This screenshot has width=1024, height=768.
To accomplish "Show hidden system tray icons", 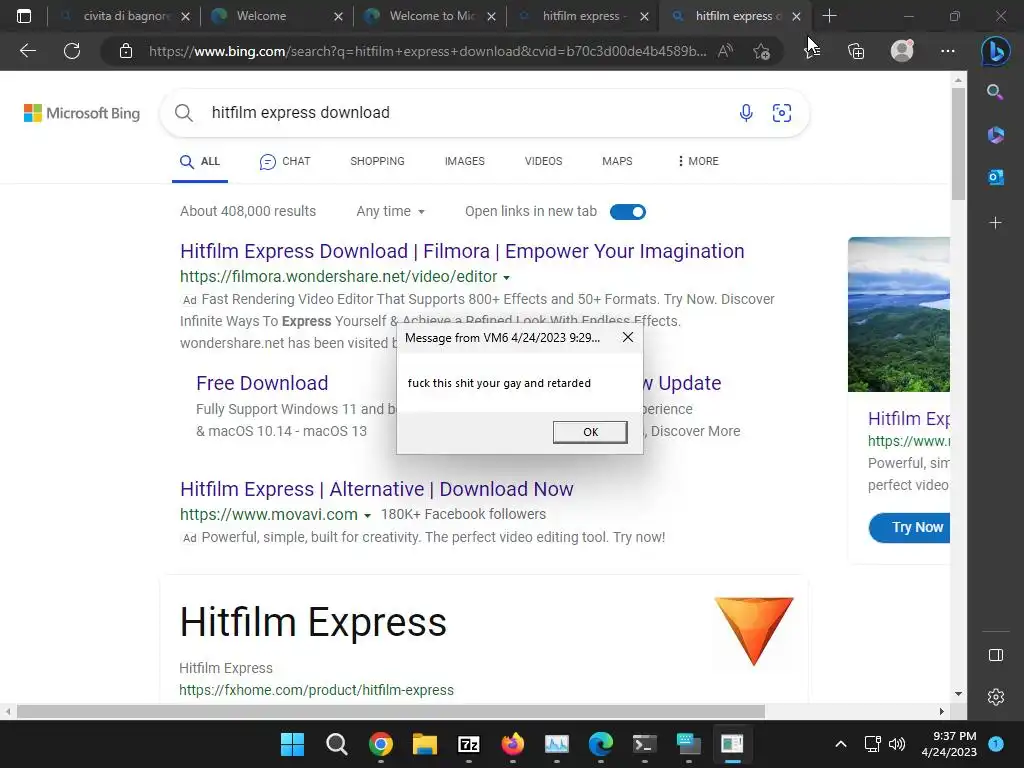I will (x=840, y=744).
